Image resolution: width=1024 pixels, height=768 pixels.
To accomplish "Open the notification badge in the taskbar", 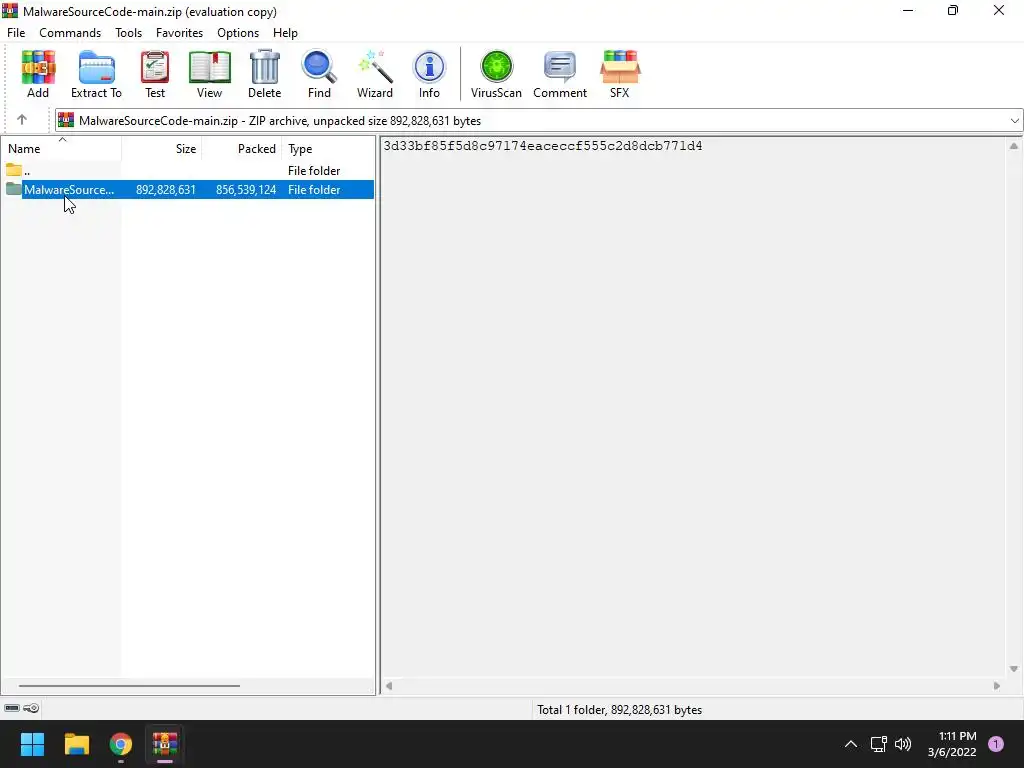I will [996, 743].
